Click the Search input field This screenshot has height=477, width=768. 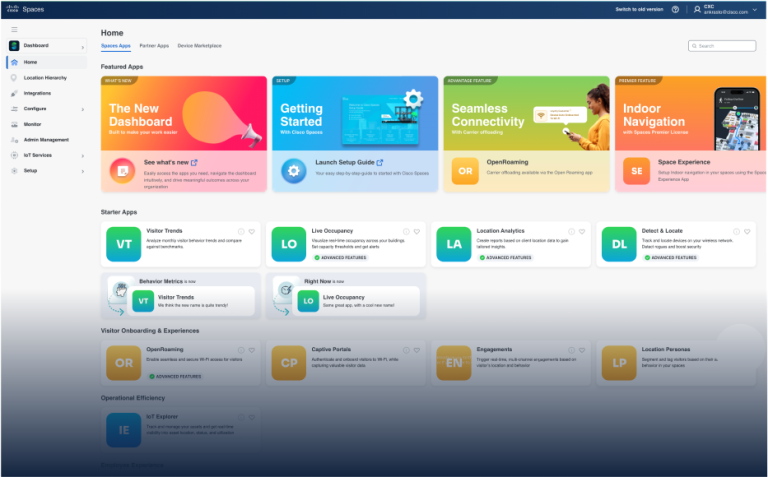point(722,46)
